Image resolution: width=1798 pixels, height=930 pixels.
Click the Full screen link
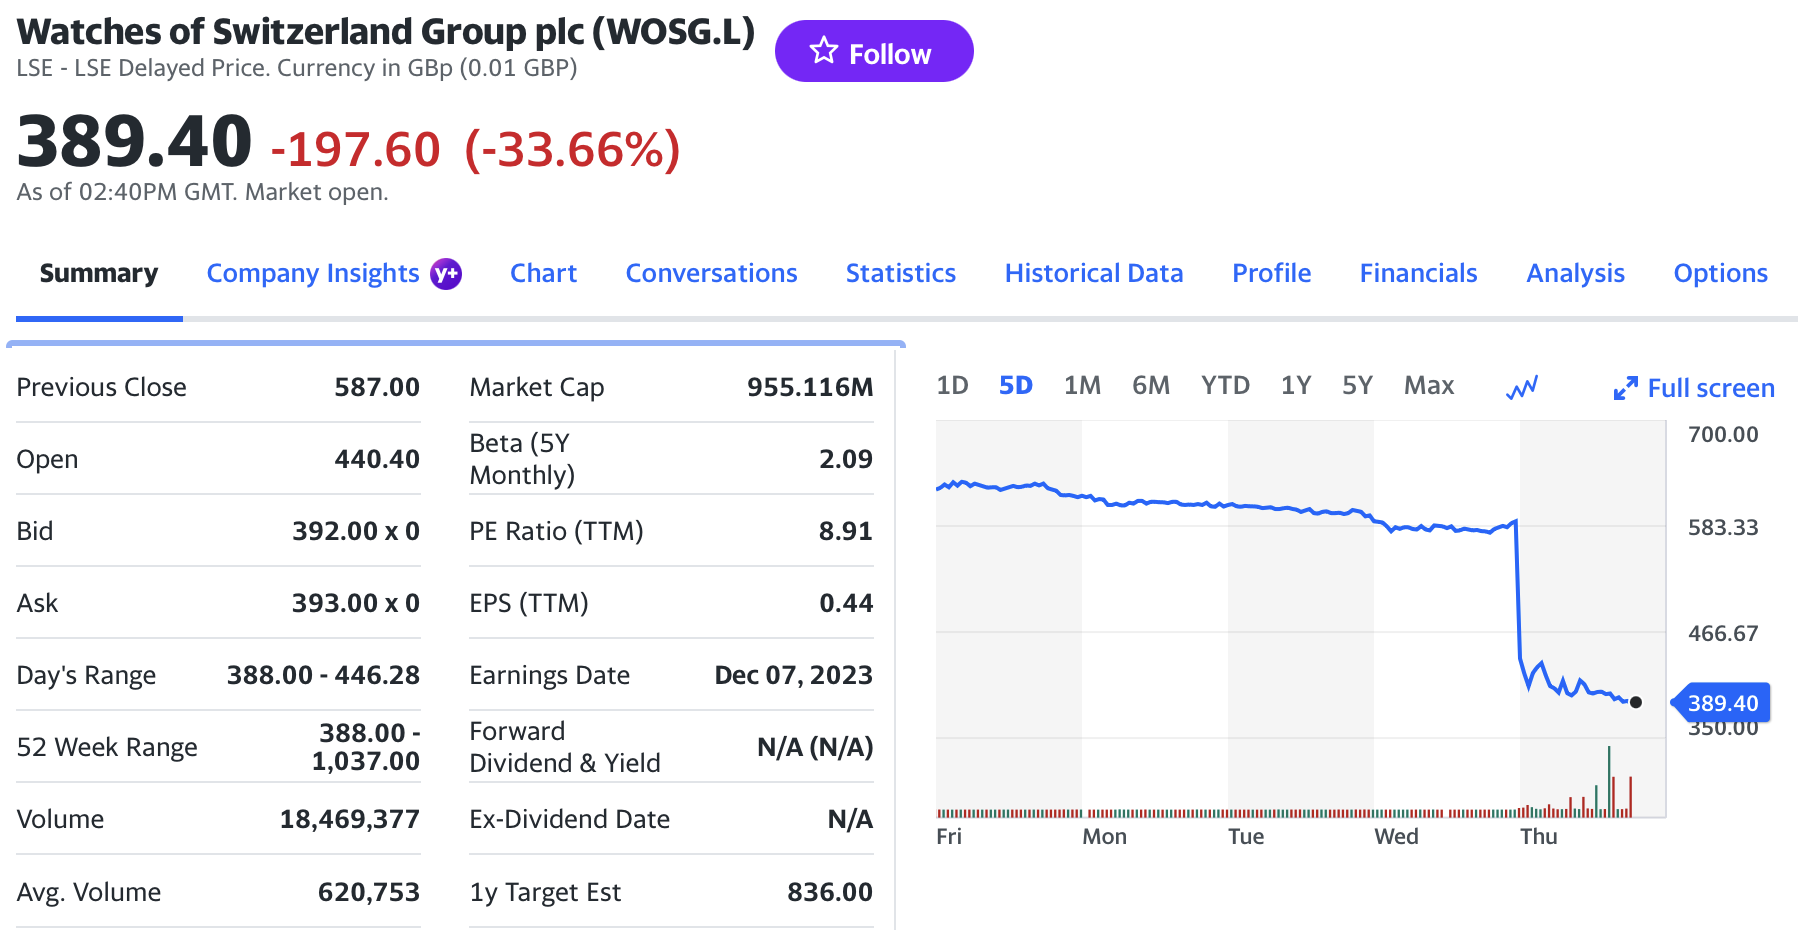(1710, 388)
